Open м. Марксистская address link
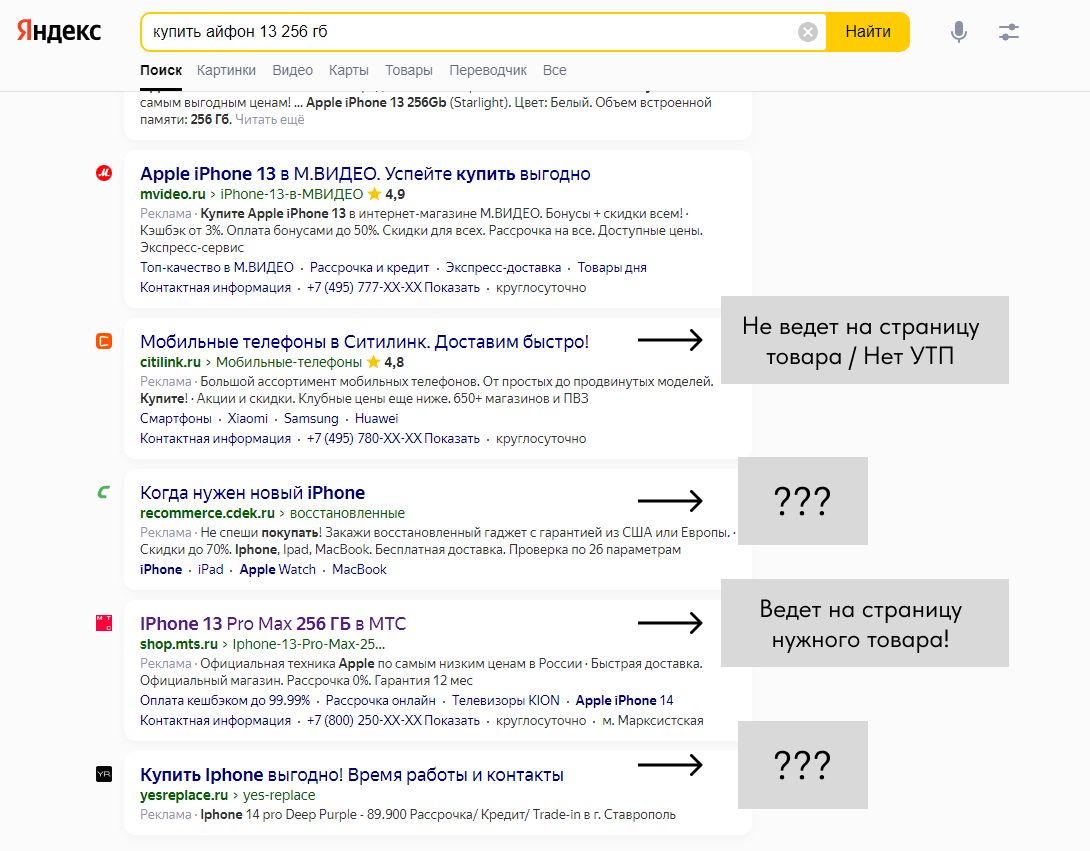The height and width of the screenshot is (851, 1090). pyautogui.click(x=653, y=720)
